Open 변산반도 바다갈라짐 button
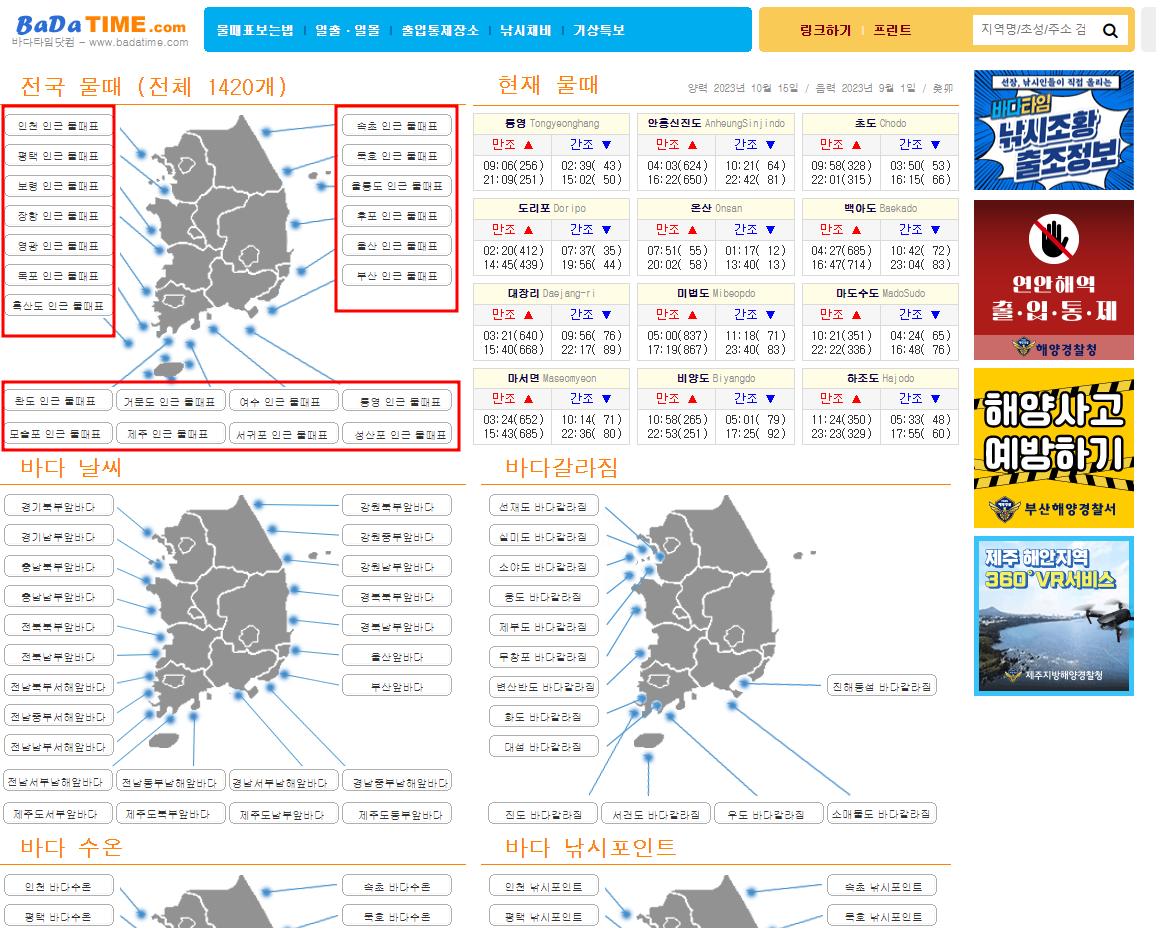Viewport: 1156px width, 928px height. (x=543, y=686)
